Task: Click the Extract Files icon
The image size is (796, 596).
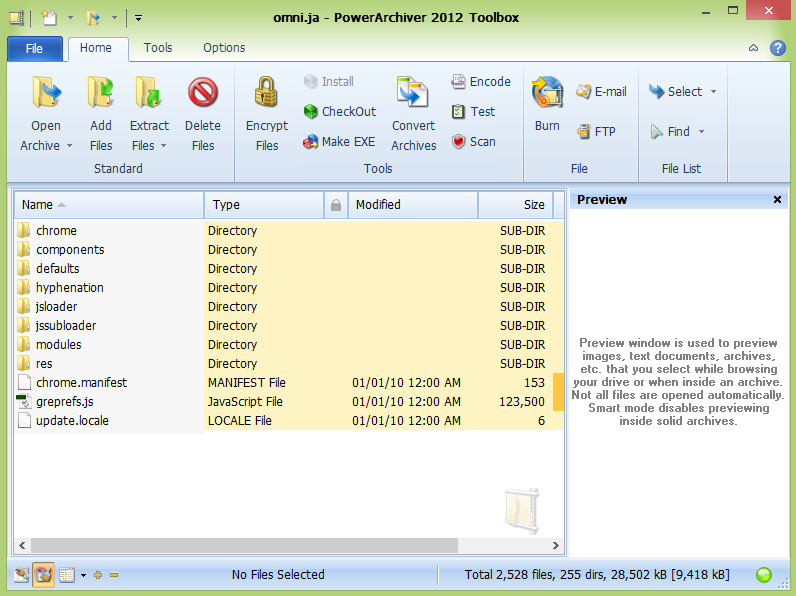Action: coord(149,93)
